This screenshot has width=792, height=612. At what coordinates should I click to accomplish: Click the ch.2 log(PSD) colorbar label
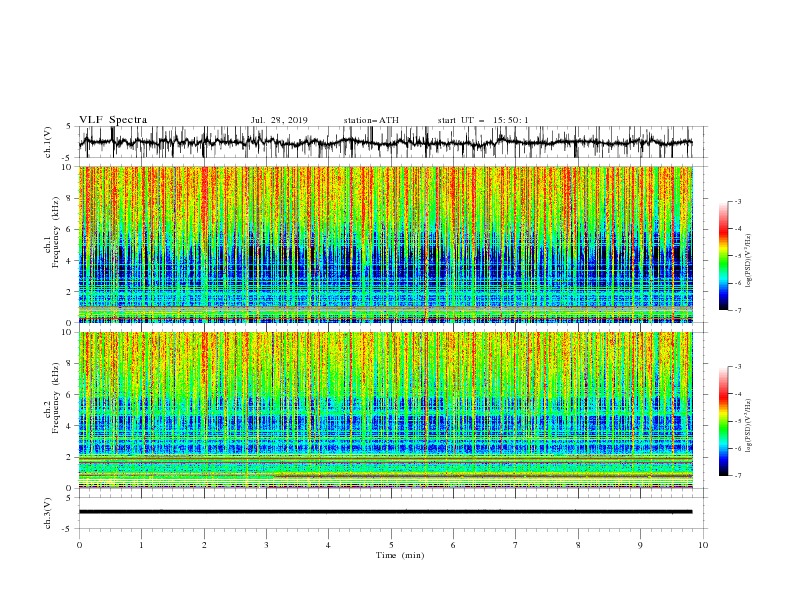tap(748, 426)
